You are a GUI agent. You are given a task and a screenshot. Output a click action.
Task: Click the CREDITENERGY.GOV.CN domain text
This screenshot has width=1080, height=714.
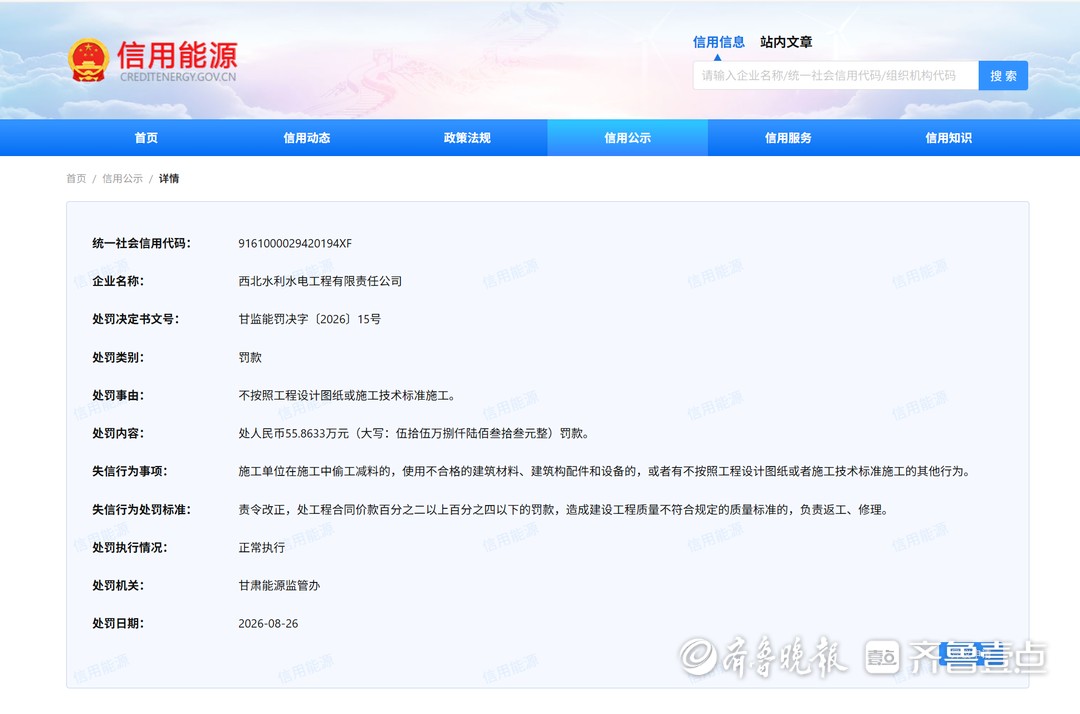(178, 77)
